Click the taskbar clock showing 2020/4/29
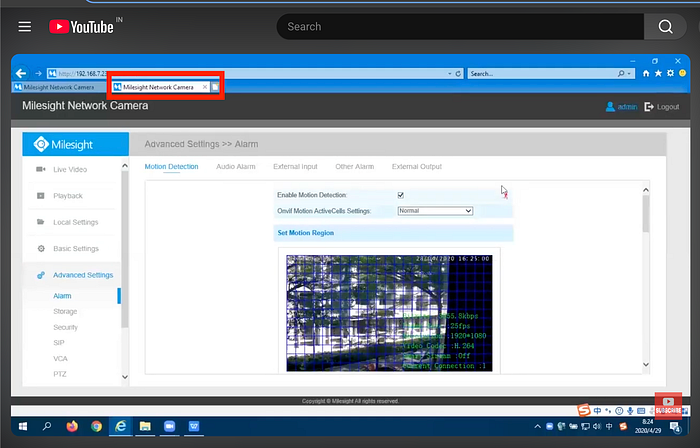 coord(647,427)
